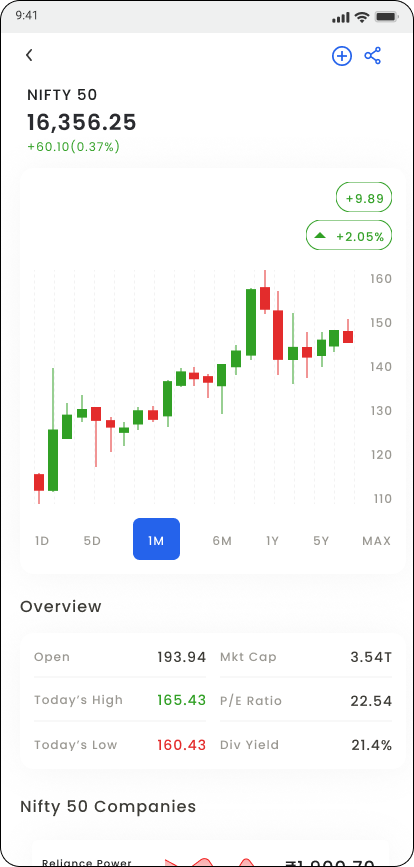This screenshot has width=414, height=867.
Task: Add NIFTY 50 with plus circle icon
Action: 342,56
